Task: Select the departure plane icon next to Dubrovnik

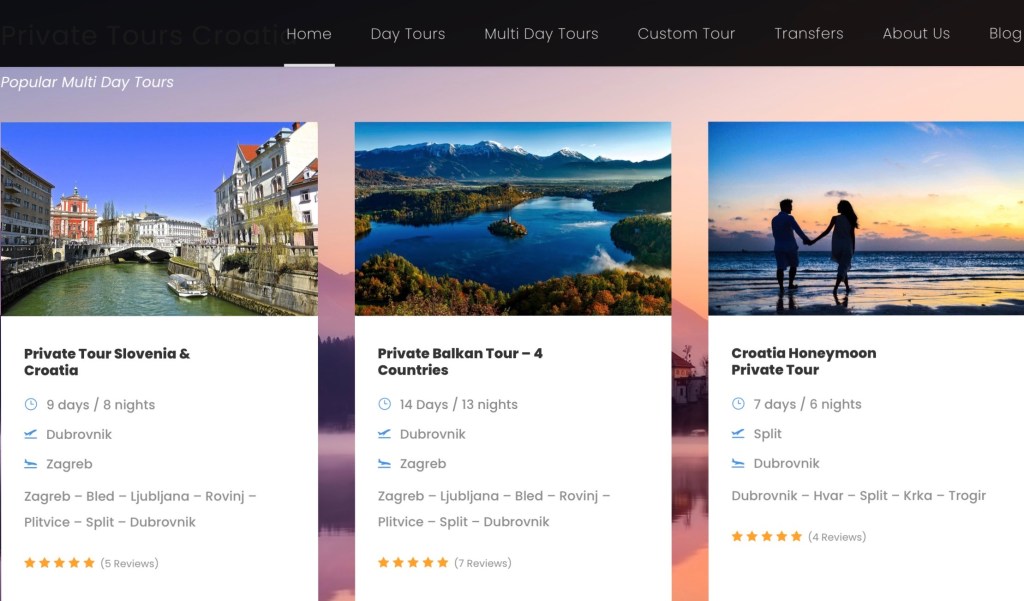Action: [31, 434]
